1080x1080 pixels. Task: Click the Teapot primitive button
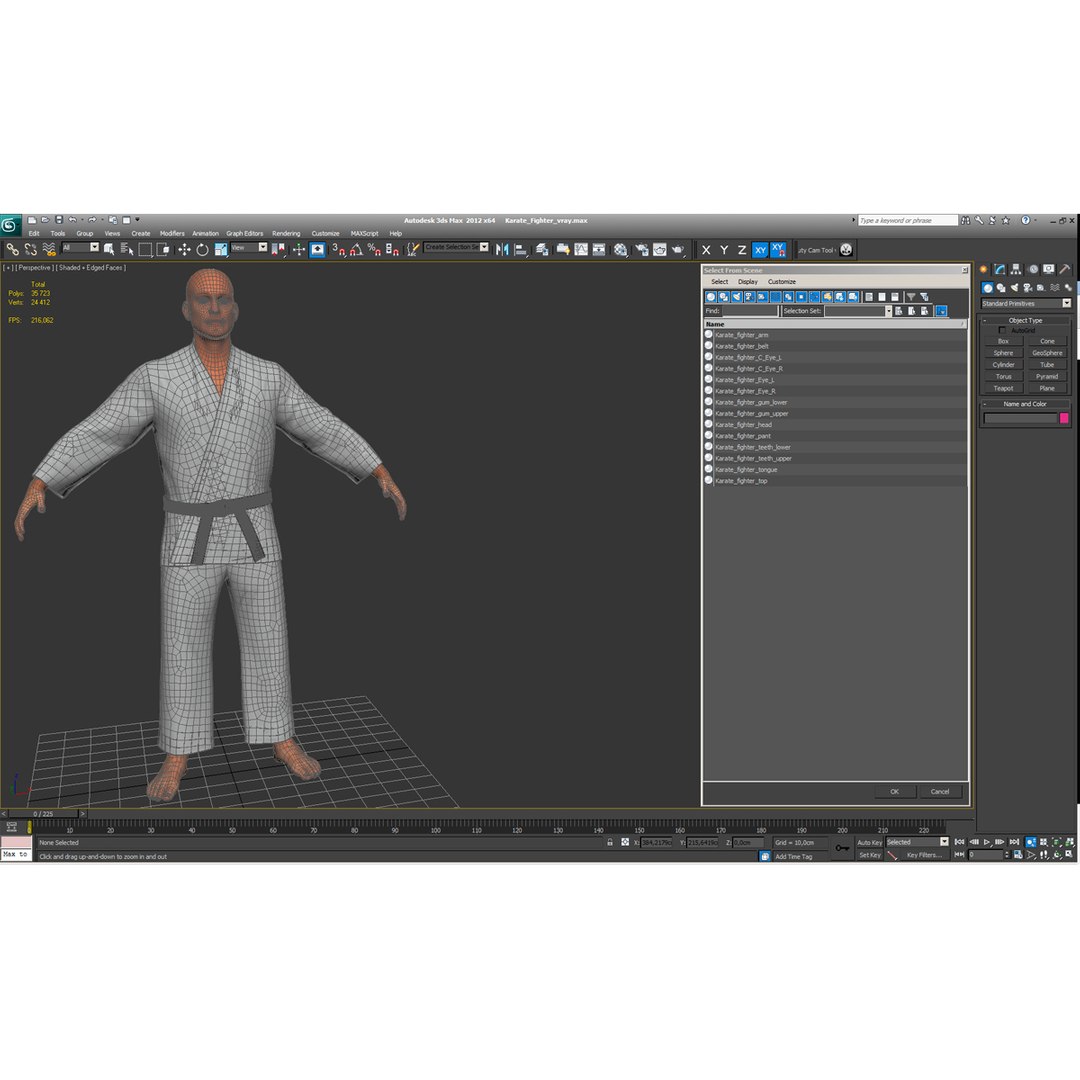point(1003,388)
